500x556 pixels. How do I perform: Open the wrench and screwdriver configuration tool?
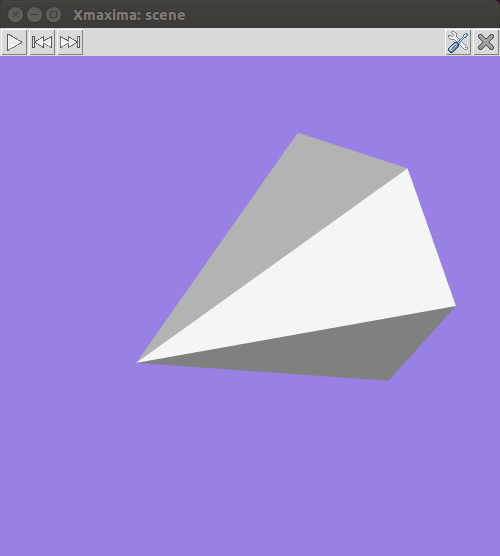[458, 42]
